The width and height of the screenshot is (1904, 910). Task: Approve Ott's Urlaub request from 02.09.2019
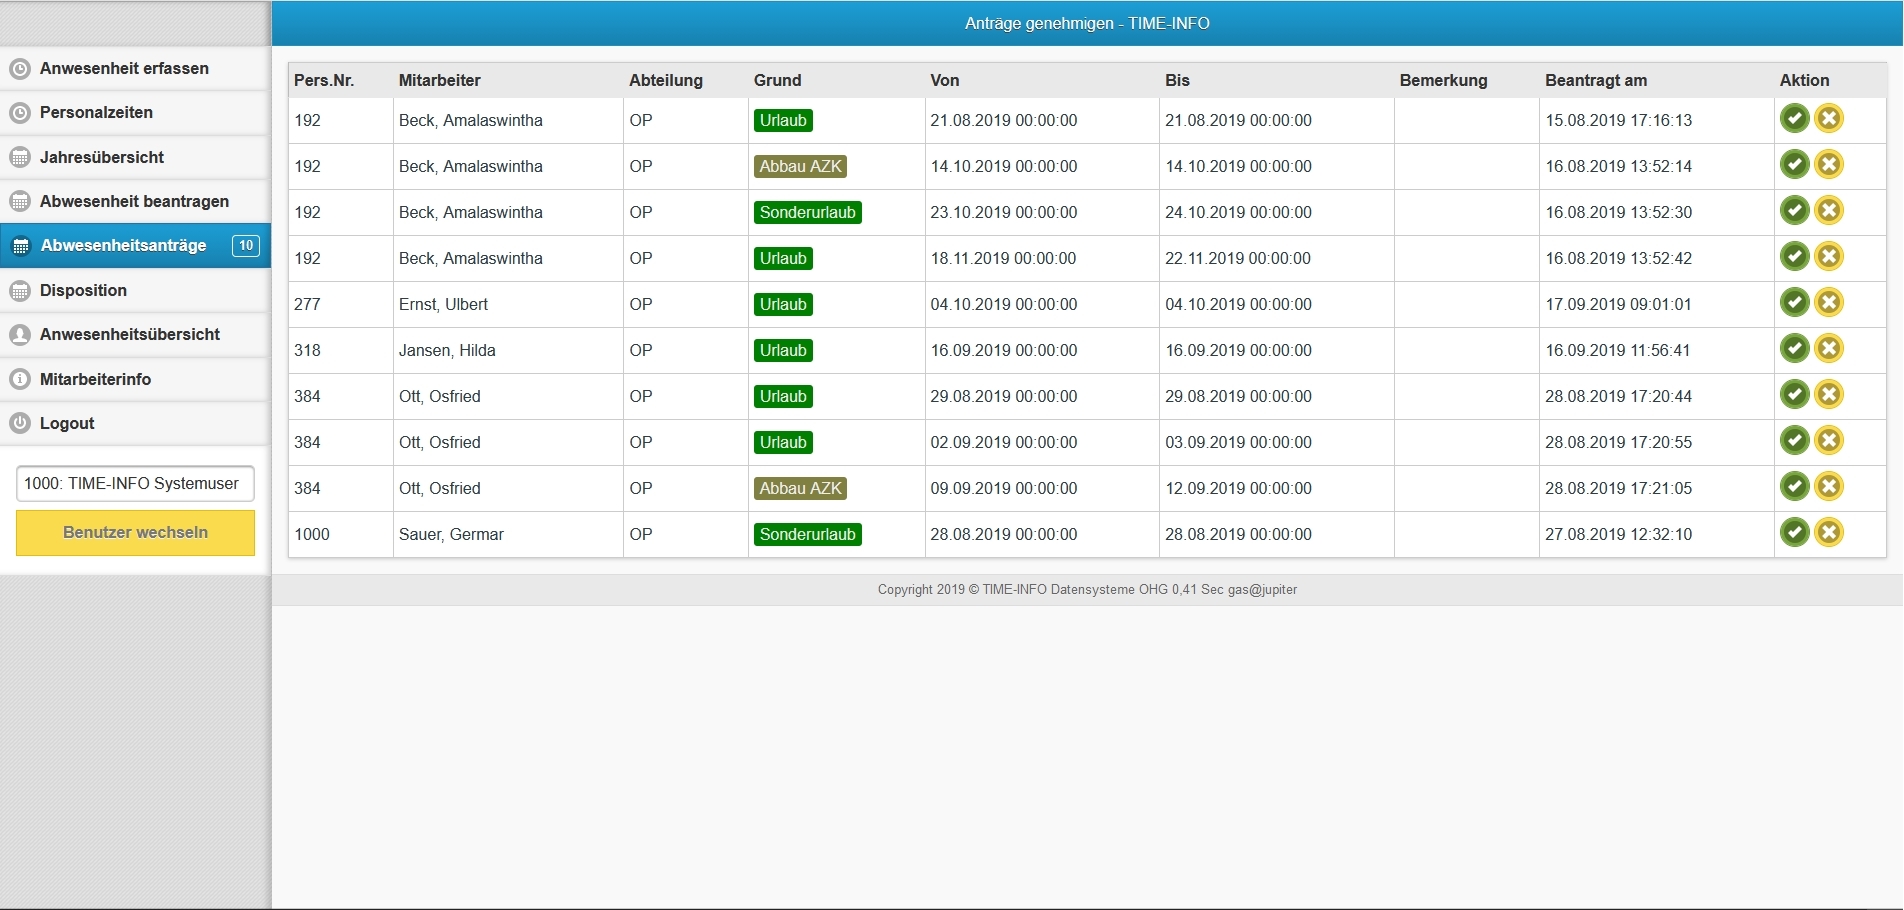1795,441
